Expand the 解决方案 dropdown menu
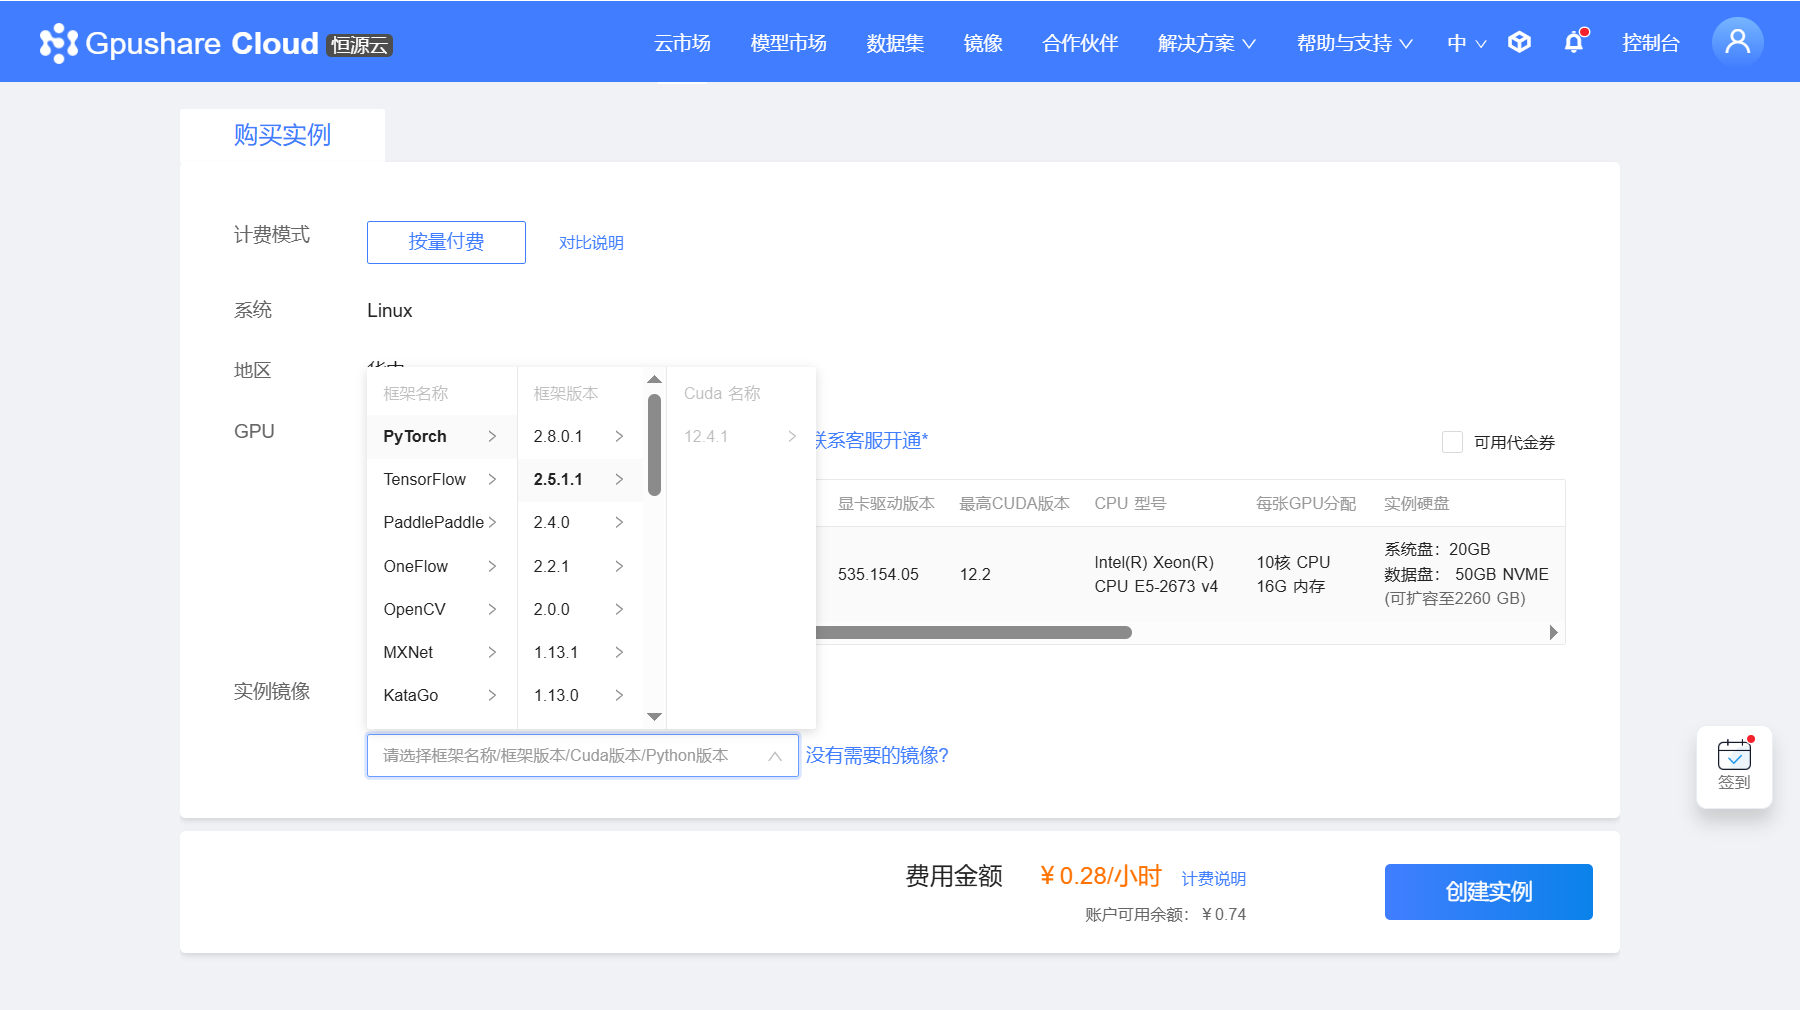 tap(1207, 43)
